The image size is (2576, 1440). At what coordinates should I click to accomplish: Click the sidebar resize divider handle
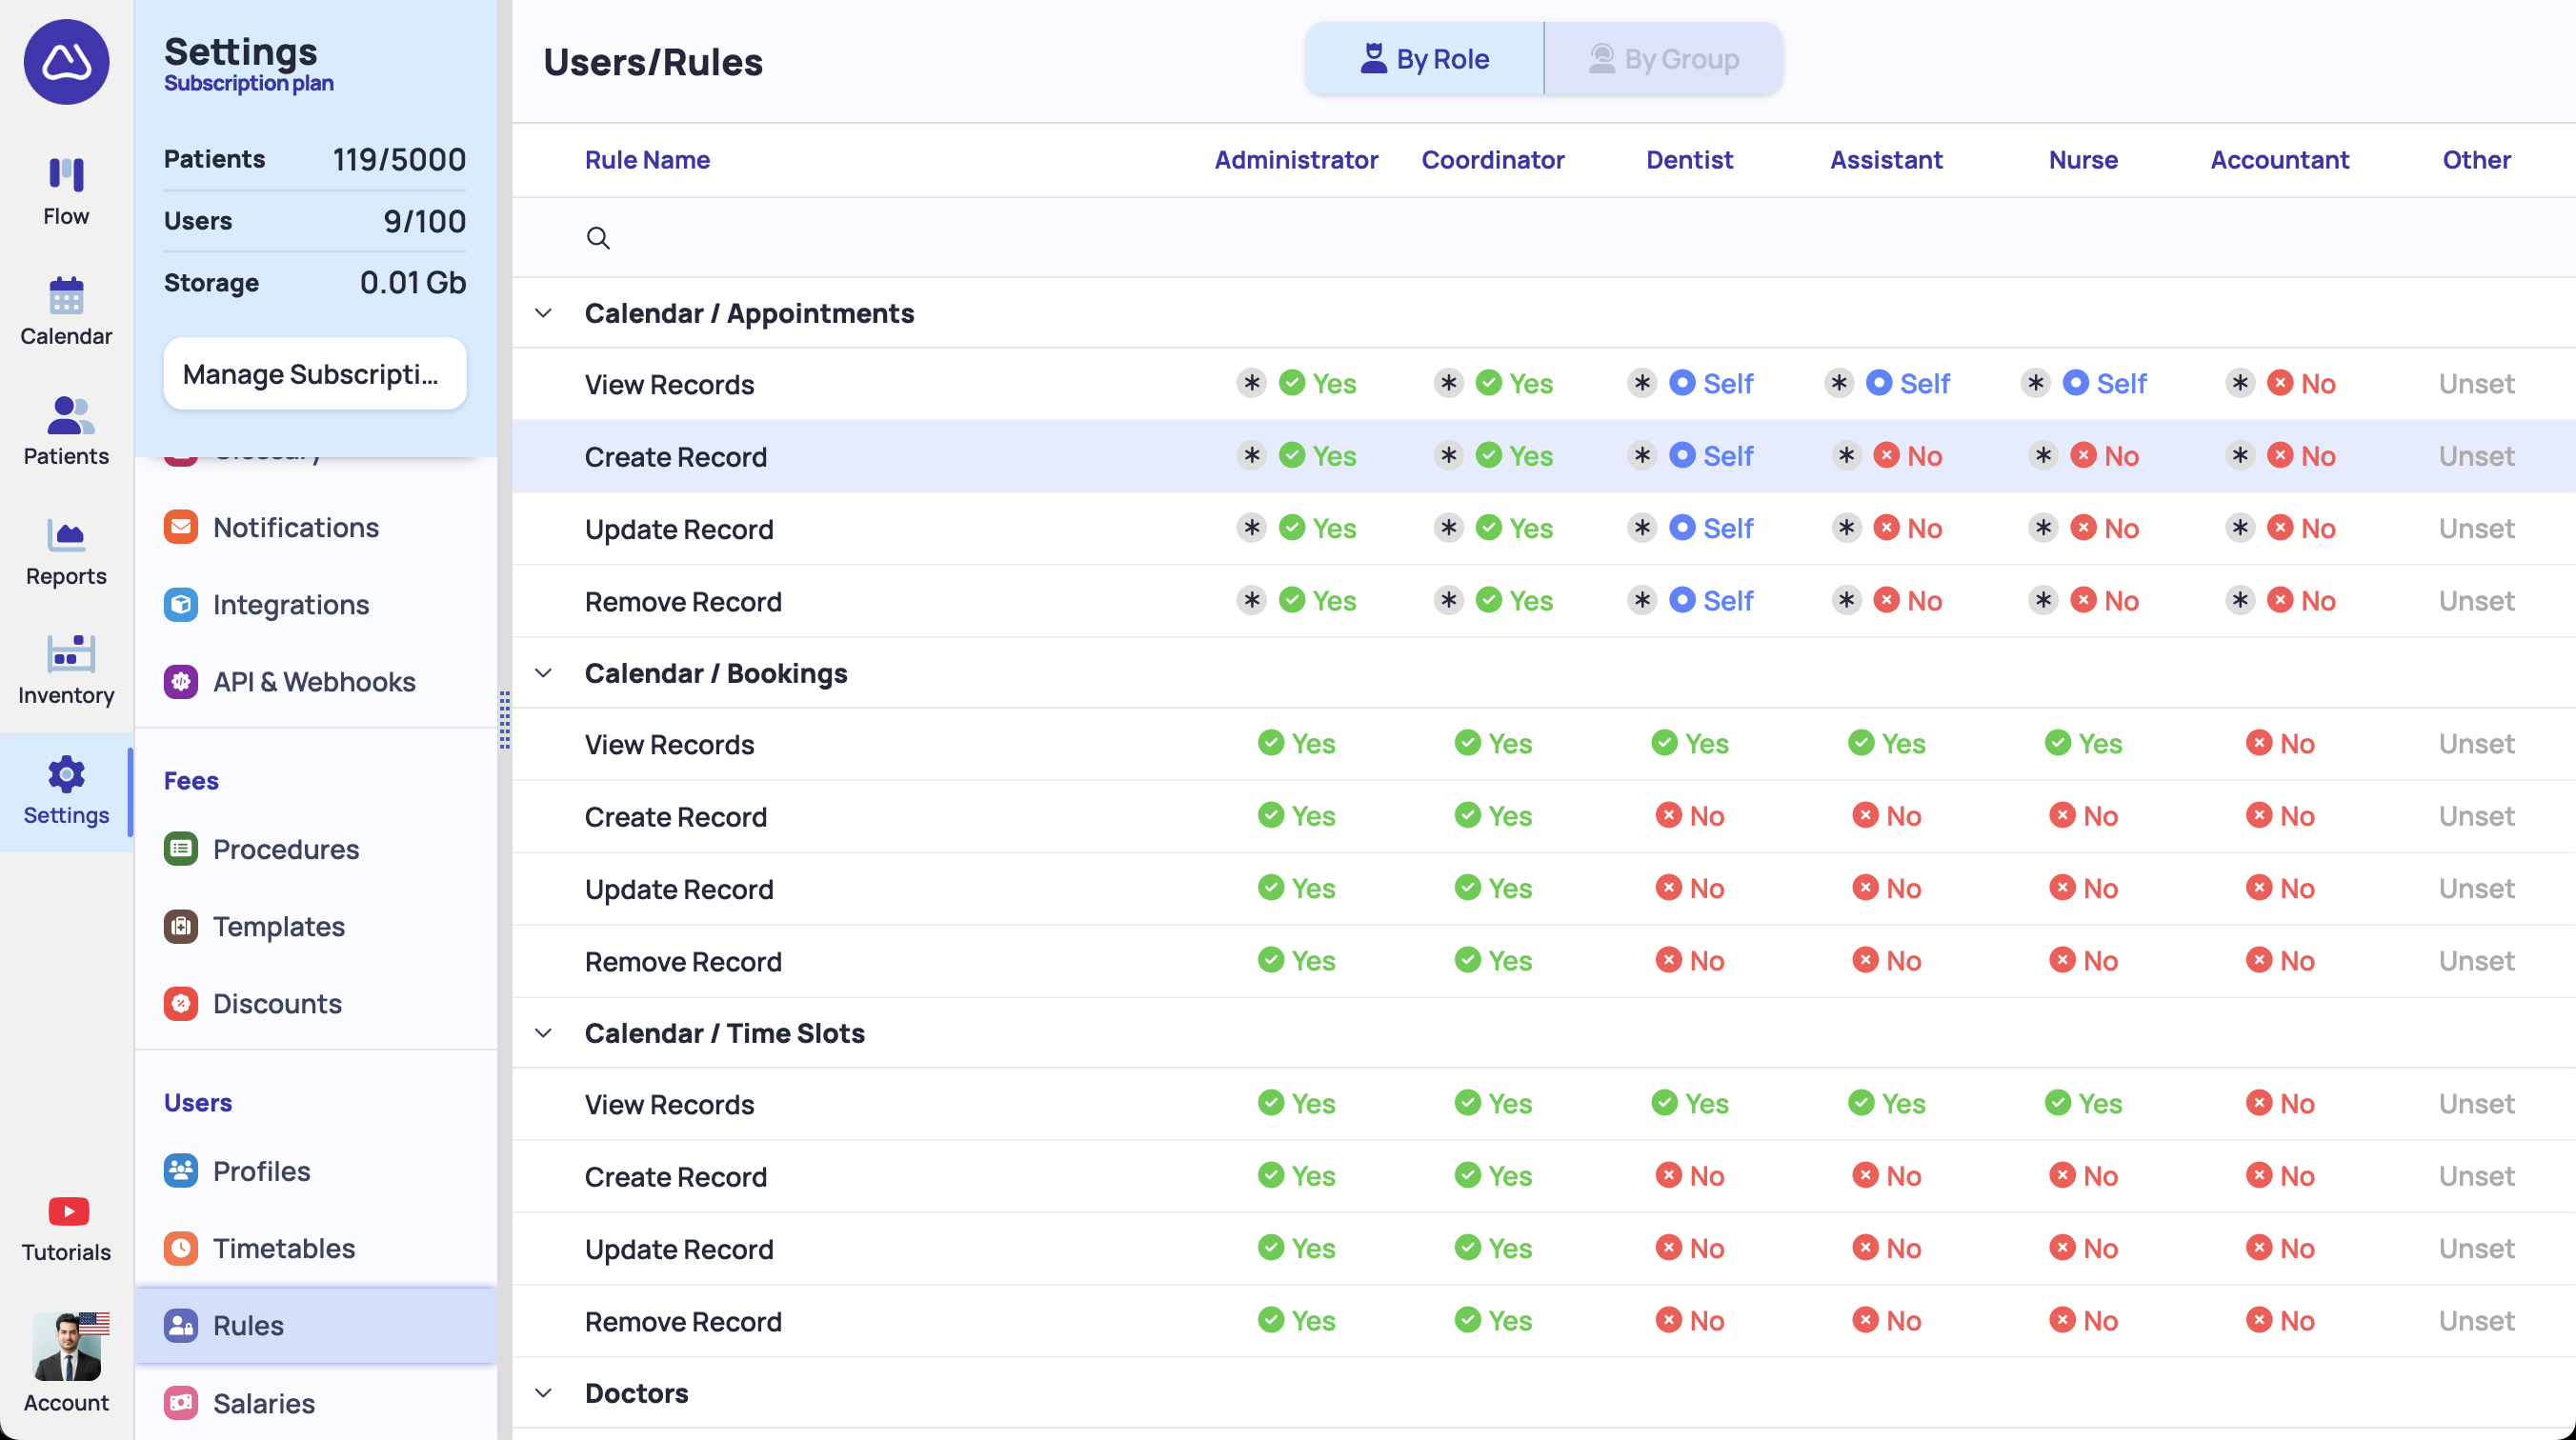505,720
